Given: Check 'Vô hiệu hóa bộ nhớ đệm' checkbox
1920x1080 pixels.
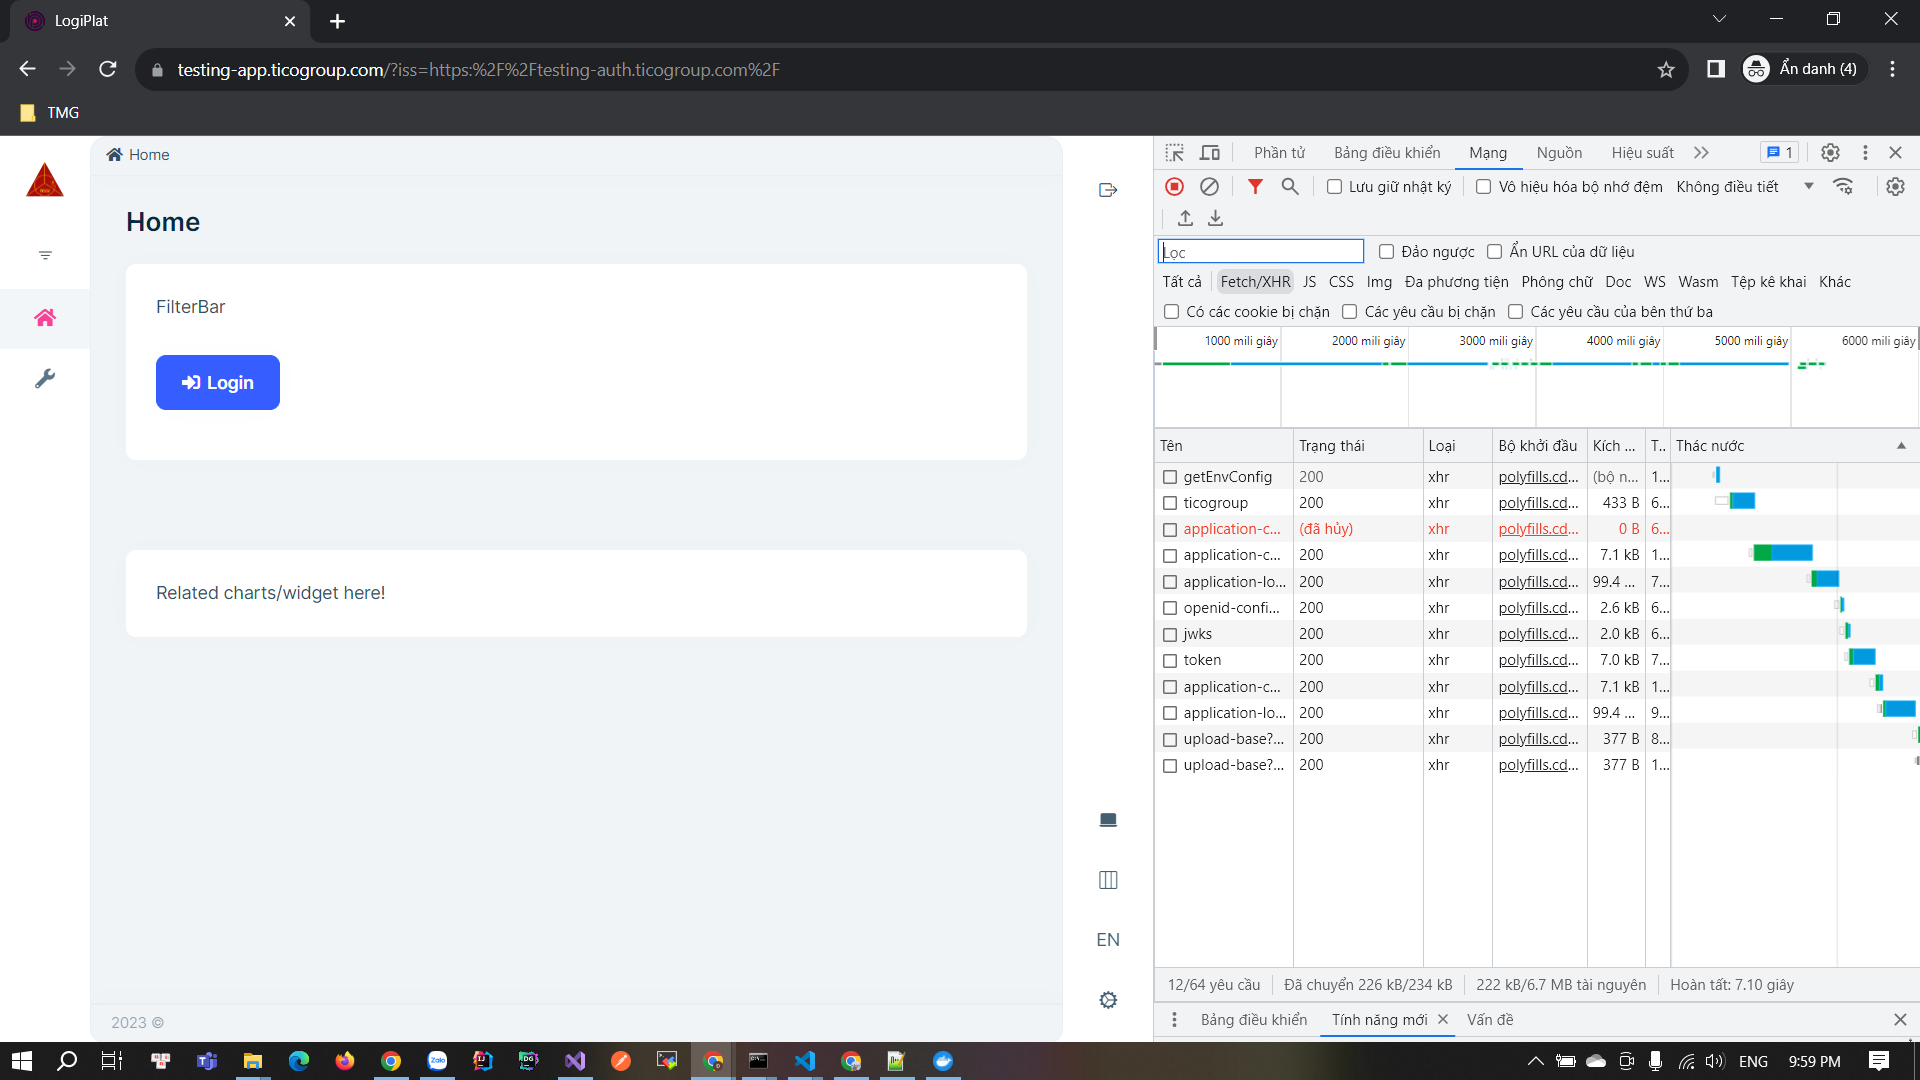Looking at the screenshot, I should pyautogui.click(x=1484, y=187).
